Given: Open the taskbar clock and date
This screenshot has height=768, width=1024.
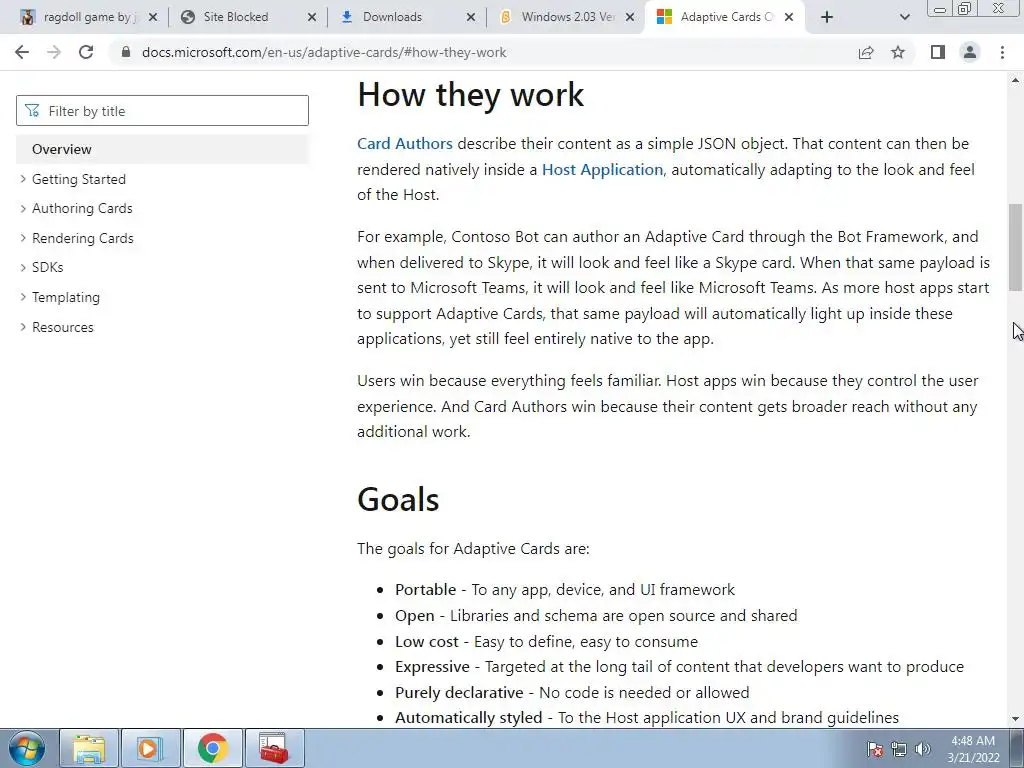Looking at the screenshot, I should [973, 749].
